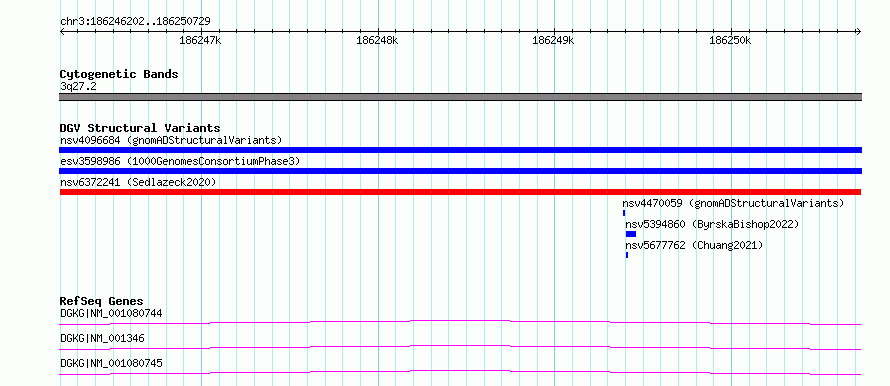The image size is (890, 386).
Task: Open gene label DGKG|NM_001346
Action: 102,338
